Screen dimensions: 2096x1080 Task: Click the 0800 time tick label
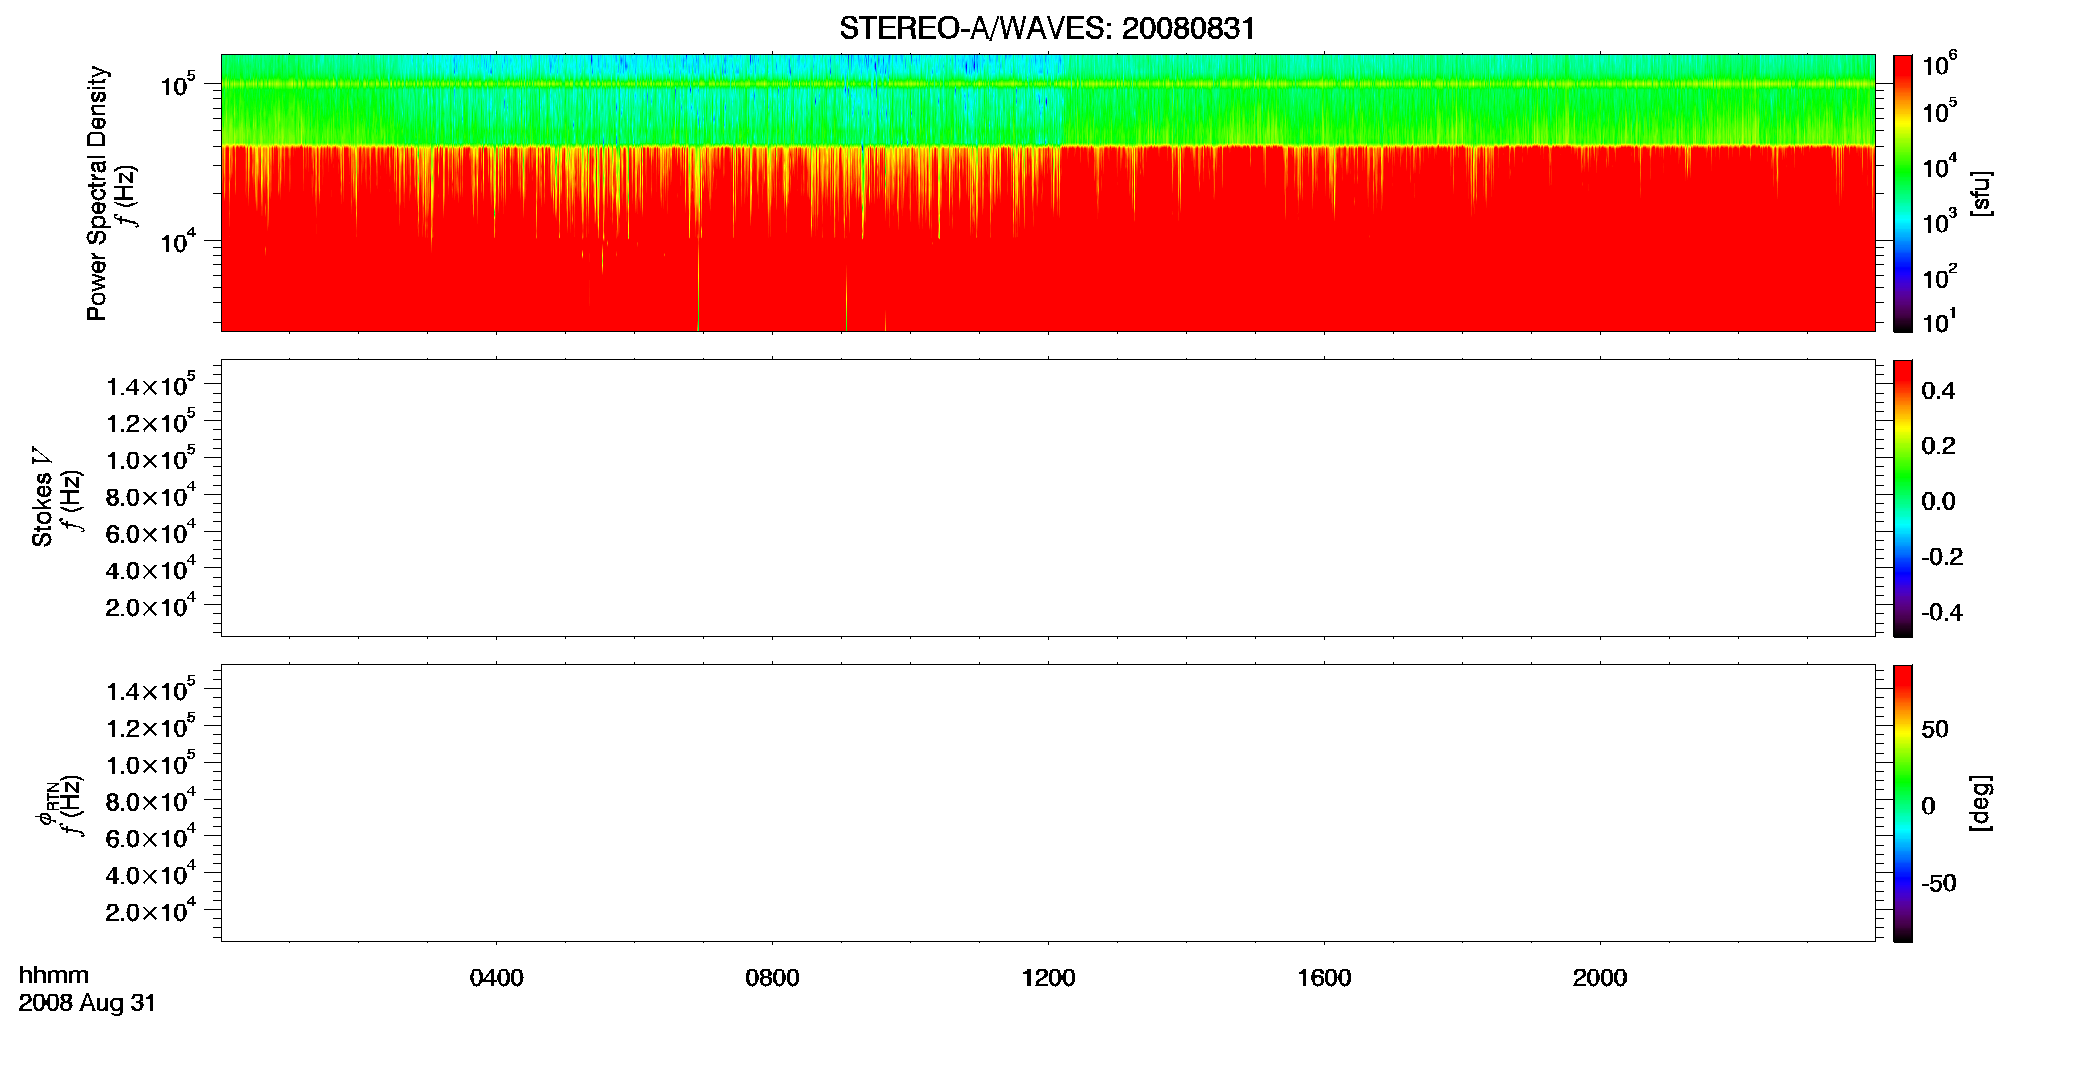click(772, 978)
